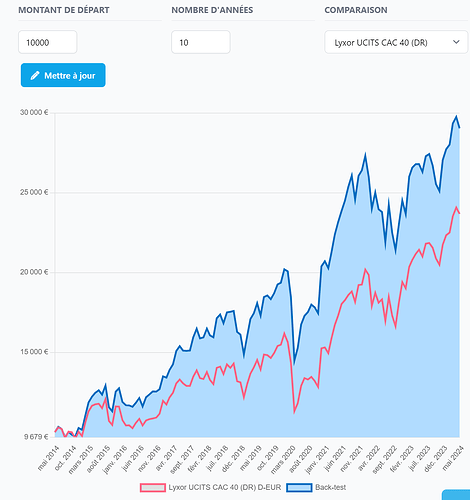Click the mars 2020 dip on the blue line
Screen dimensions: 470x500
pos(294,363)
